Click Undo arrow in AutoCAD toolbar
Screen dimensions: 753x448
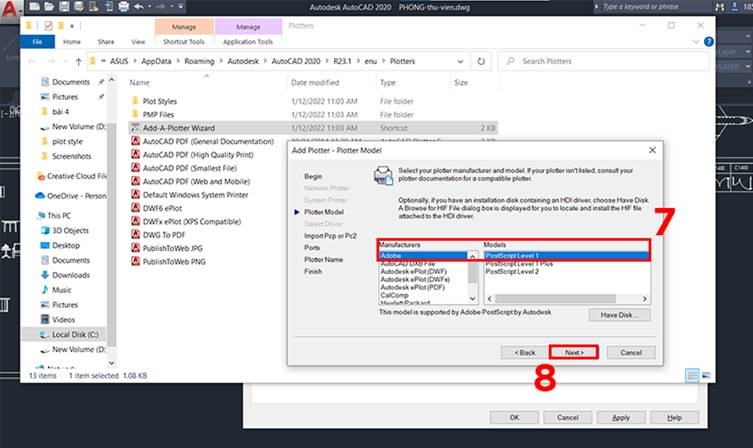(x=139, y=7)
